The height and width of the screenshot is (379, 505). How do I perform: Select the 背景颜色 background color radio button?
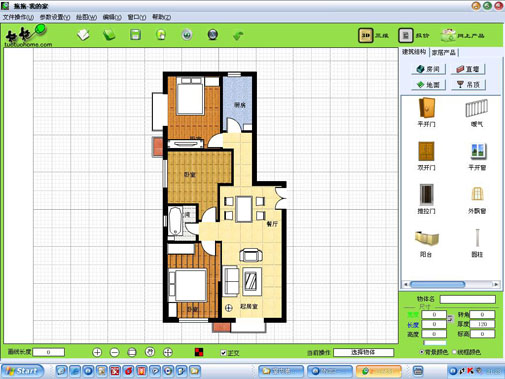[422, 352]
